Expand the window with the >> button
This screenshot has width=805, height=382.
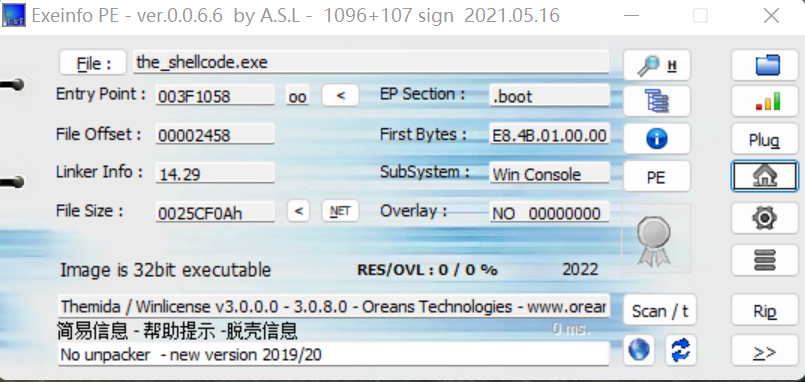pyautogui.click(x=765, y=351)
